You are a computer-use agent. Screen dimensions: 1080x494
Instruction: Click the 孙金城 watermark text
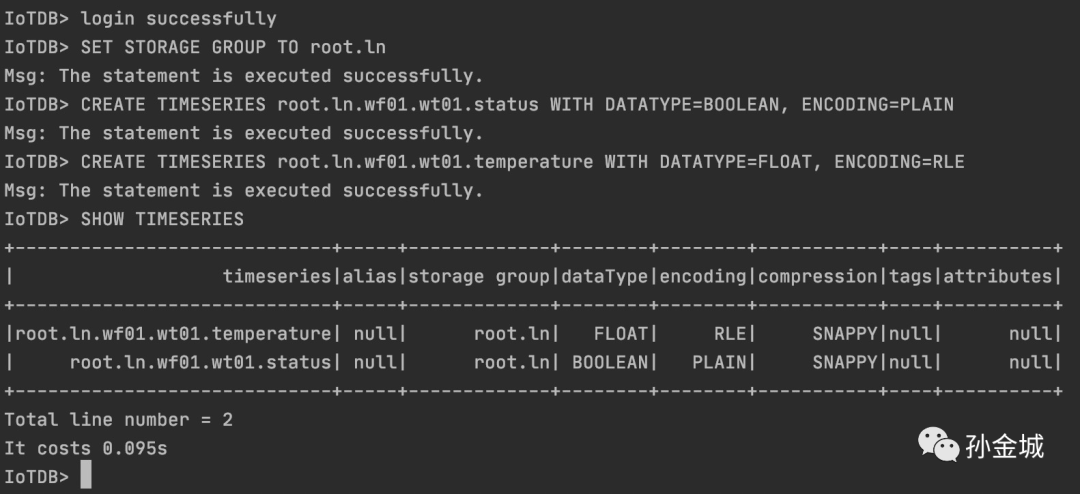point(1004,446)
